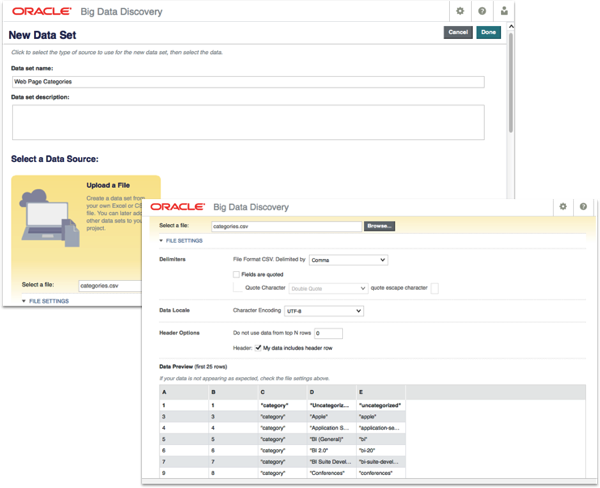
Task: Open user profile icon in back window
Action: tap(504, 11)
